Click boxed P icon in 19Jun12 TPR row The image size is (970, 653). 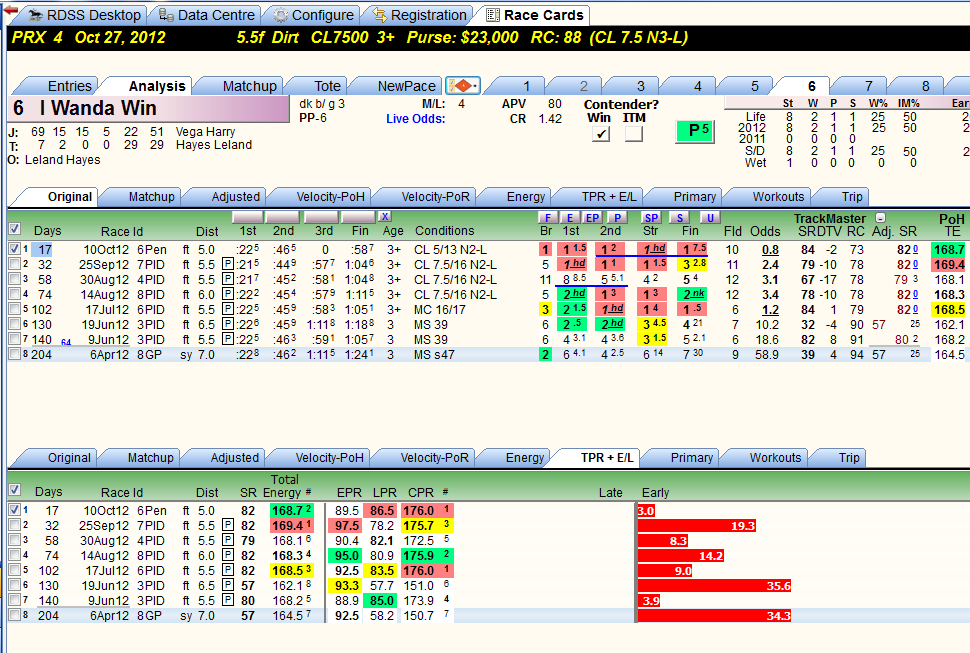[228, 586]
